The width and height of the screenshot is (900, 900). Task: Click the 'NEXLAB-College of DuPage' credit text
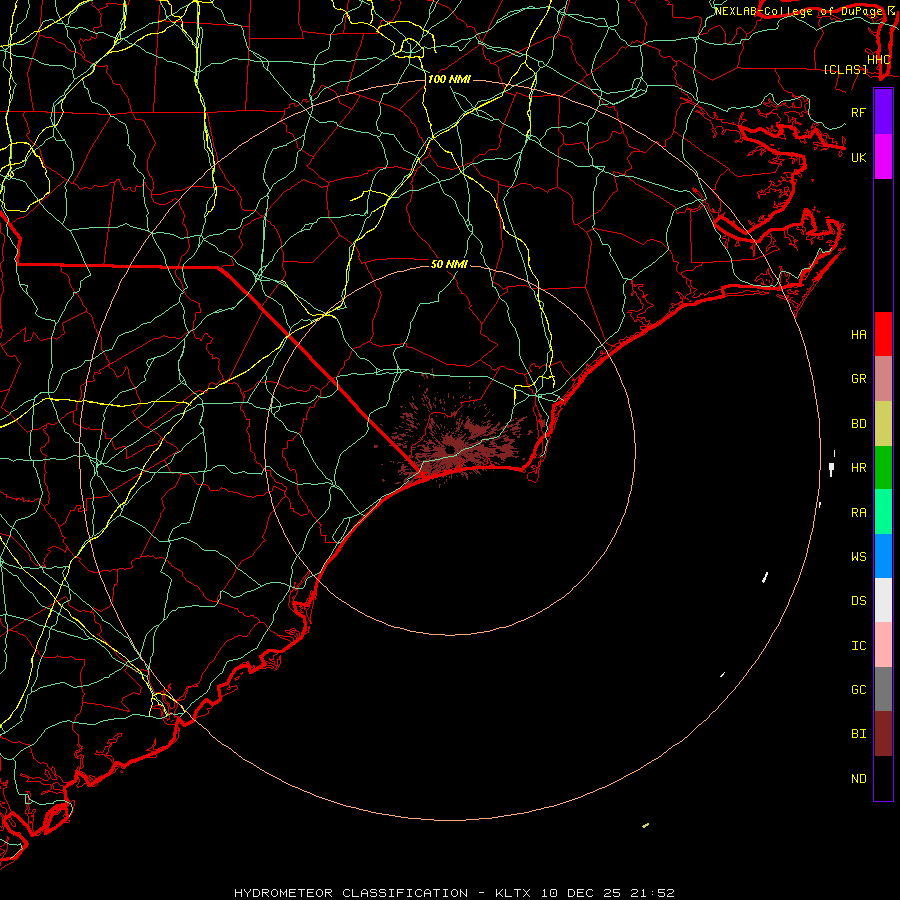(800, 11)
